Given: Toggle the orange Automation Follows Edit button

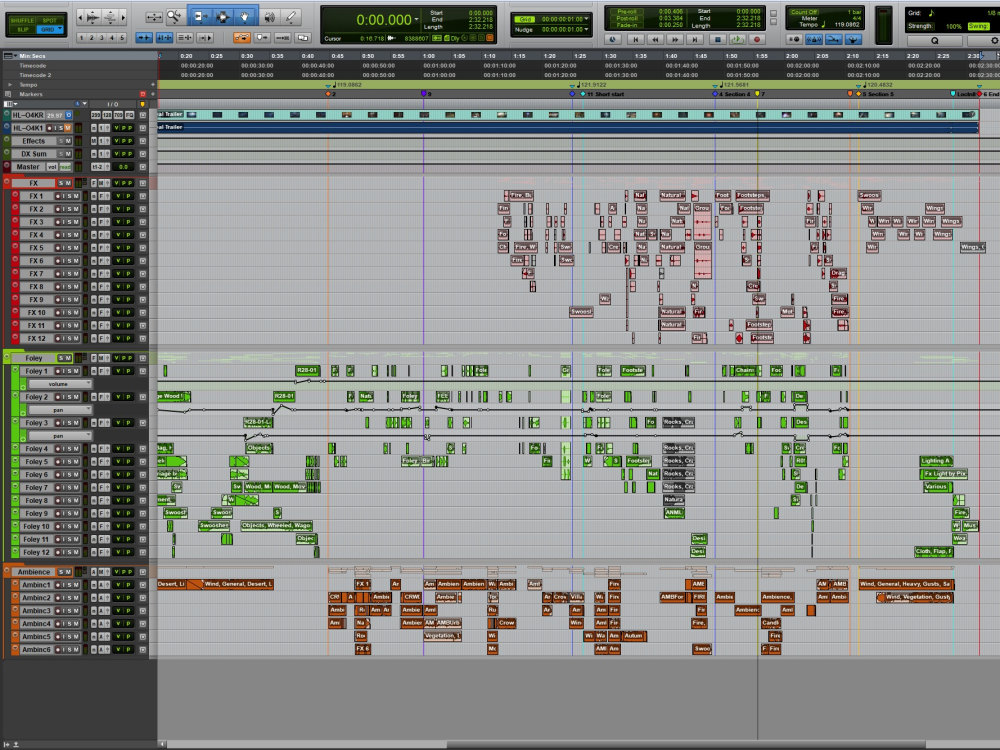Looking at the screenshot, I should tap(242, 38).
